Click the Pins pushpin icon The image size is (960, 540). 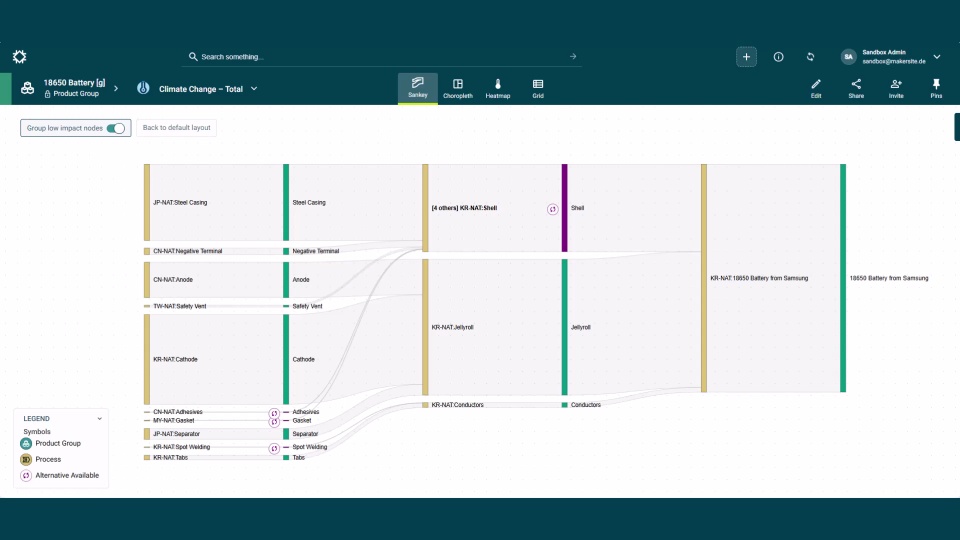pos(936,88)
